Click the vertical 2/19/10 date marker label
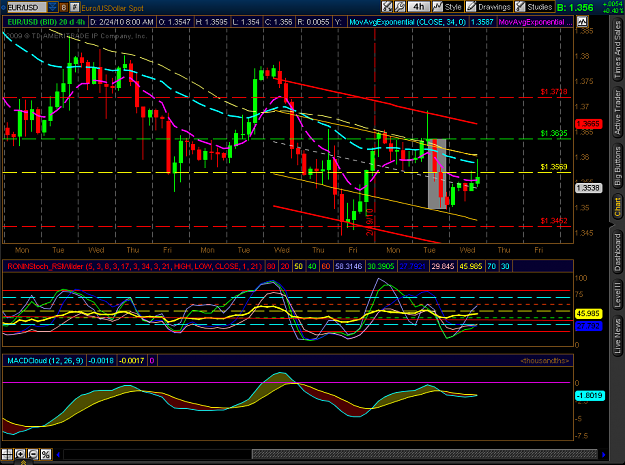Screen dimensions: 625x465 [370, 222]
